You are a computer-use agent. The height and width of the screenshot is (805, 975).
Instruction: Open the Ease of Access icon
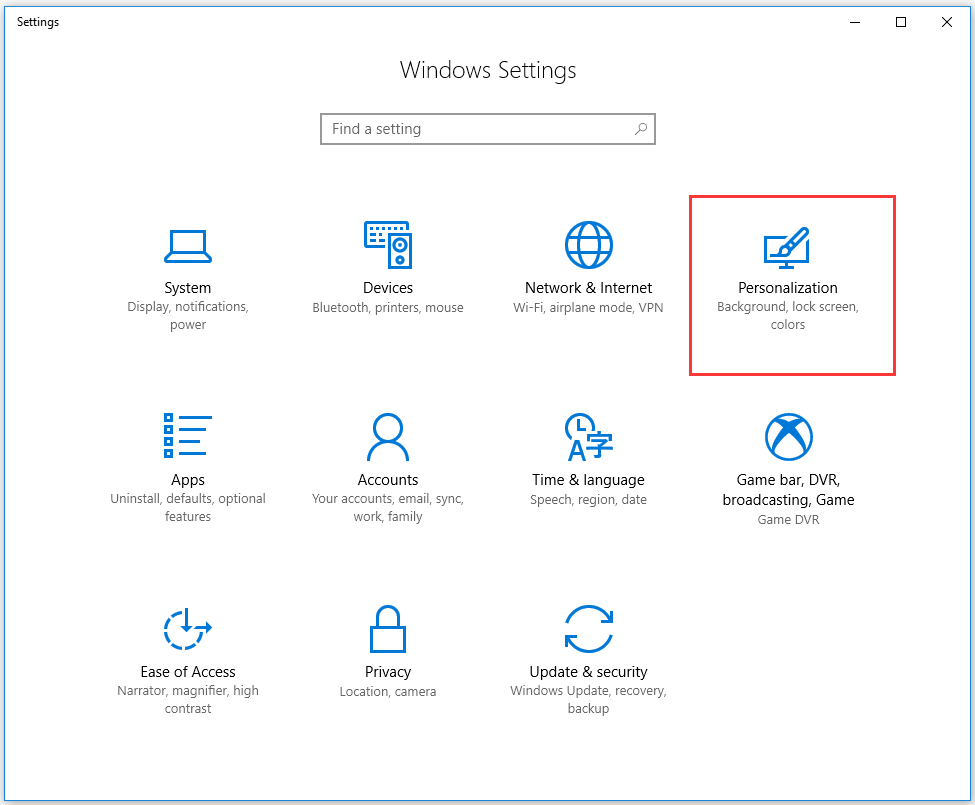[x=188, y=629]
